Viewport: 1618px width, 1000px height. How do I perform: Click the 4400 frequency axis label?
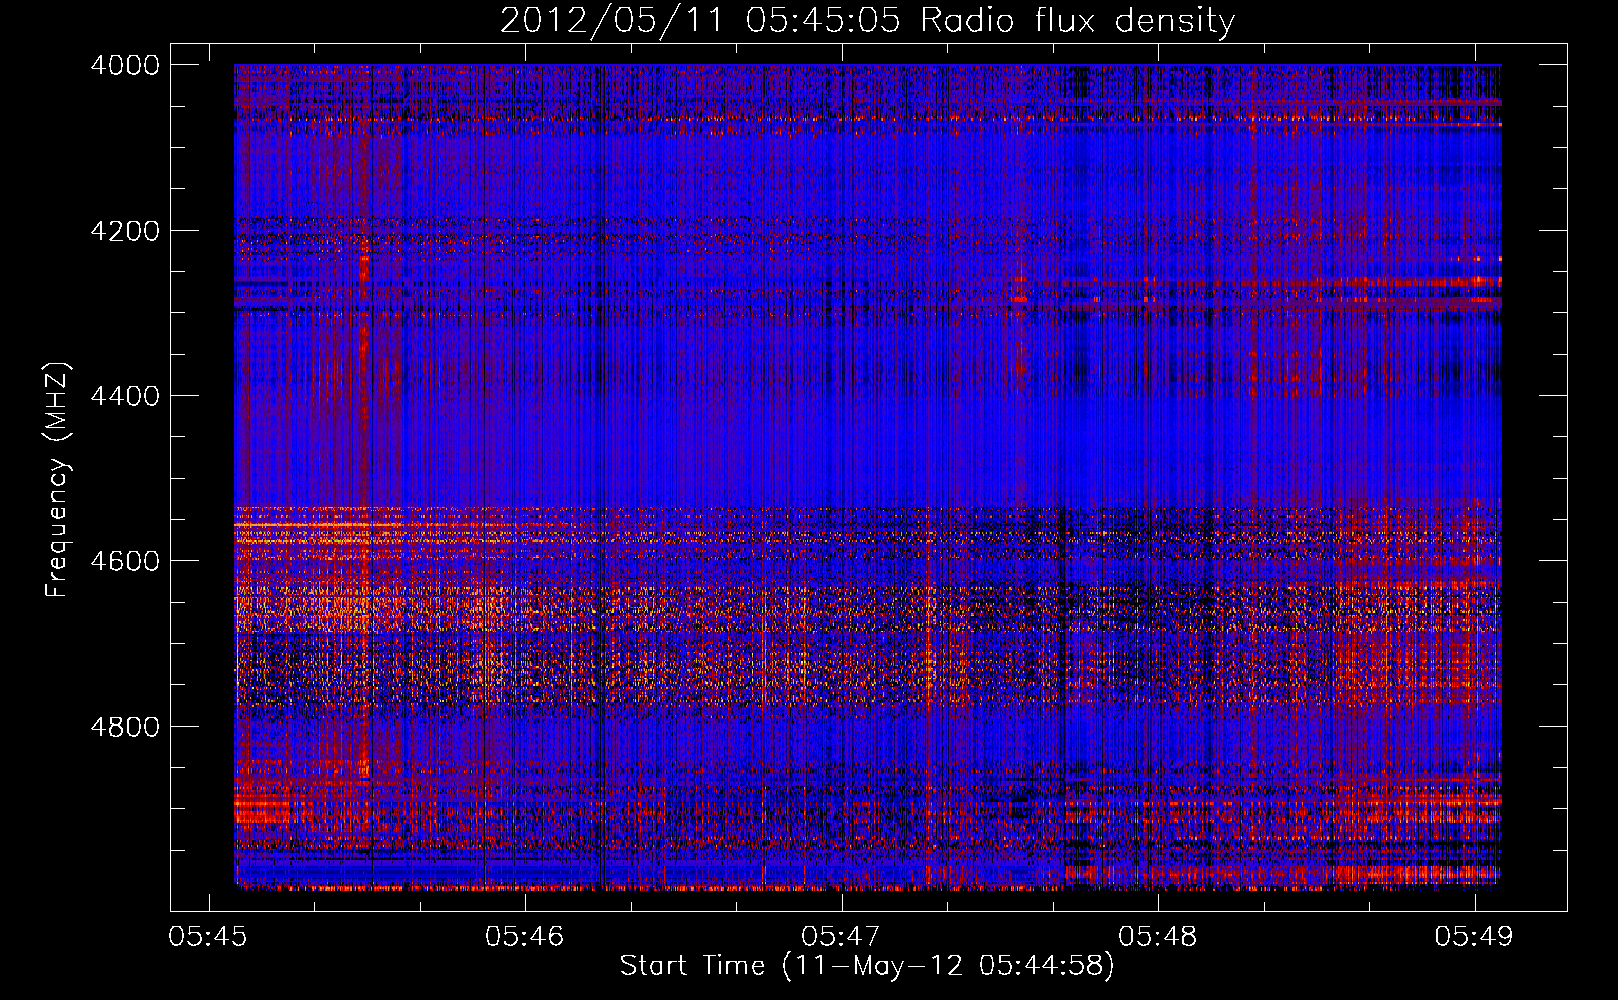[x=125, y=396]
